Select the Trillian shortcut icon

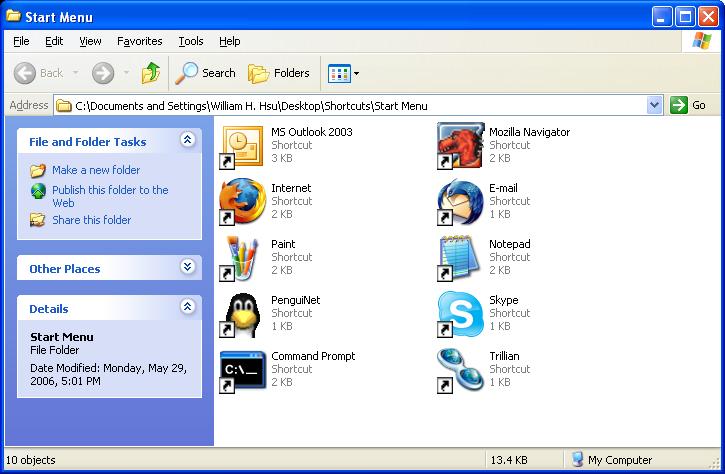coord(460,370)
